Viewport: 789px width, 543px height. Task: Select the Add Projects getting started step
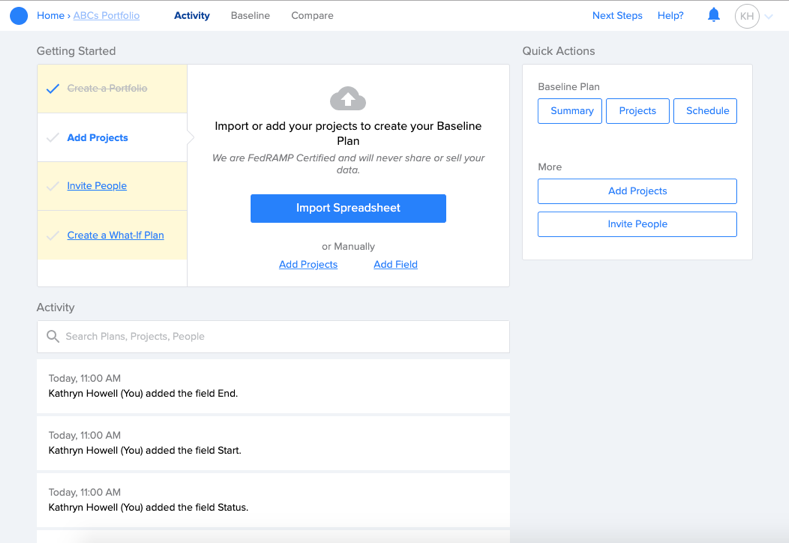click(x=112, y=137)
